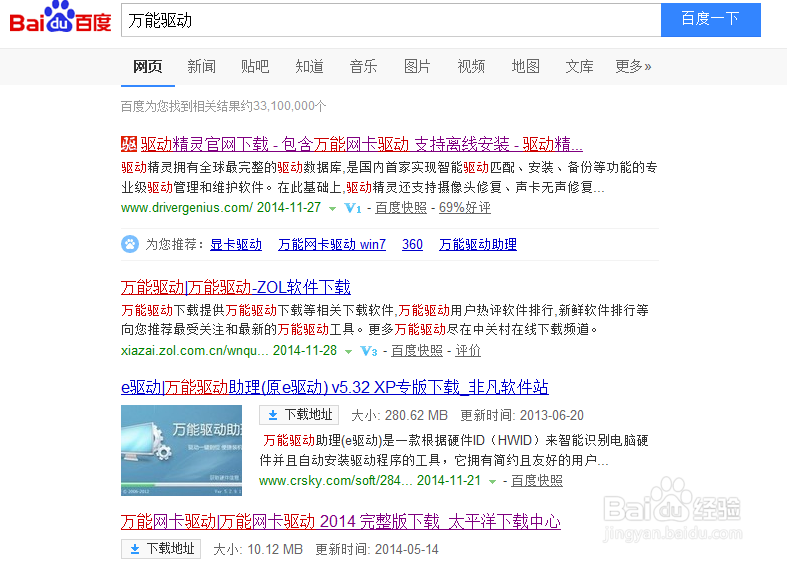The width and height of the screenshot is (787, 561).
Task: Click 下载地址 button for 280.62 MB download
Action: click(299, 415)
